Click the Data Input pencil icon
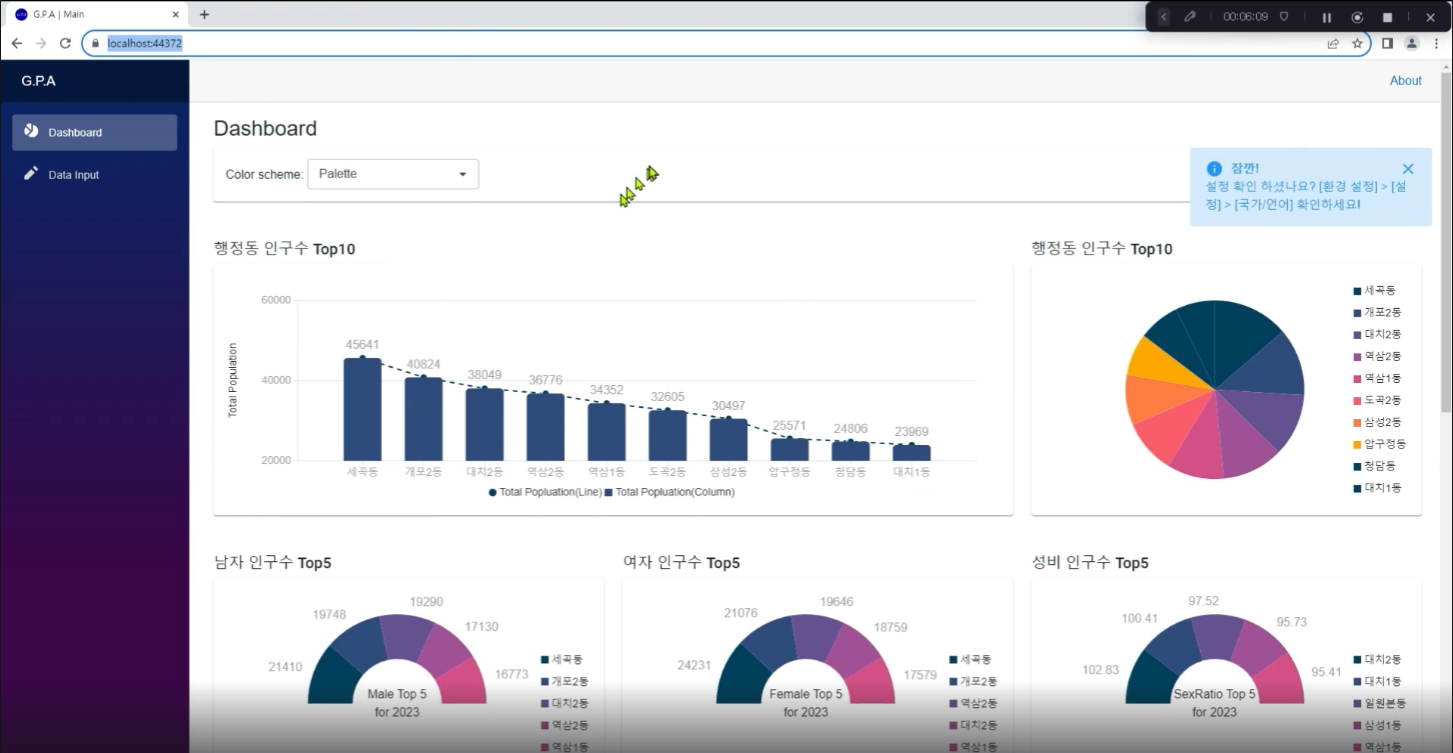 point(31,174)
